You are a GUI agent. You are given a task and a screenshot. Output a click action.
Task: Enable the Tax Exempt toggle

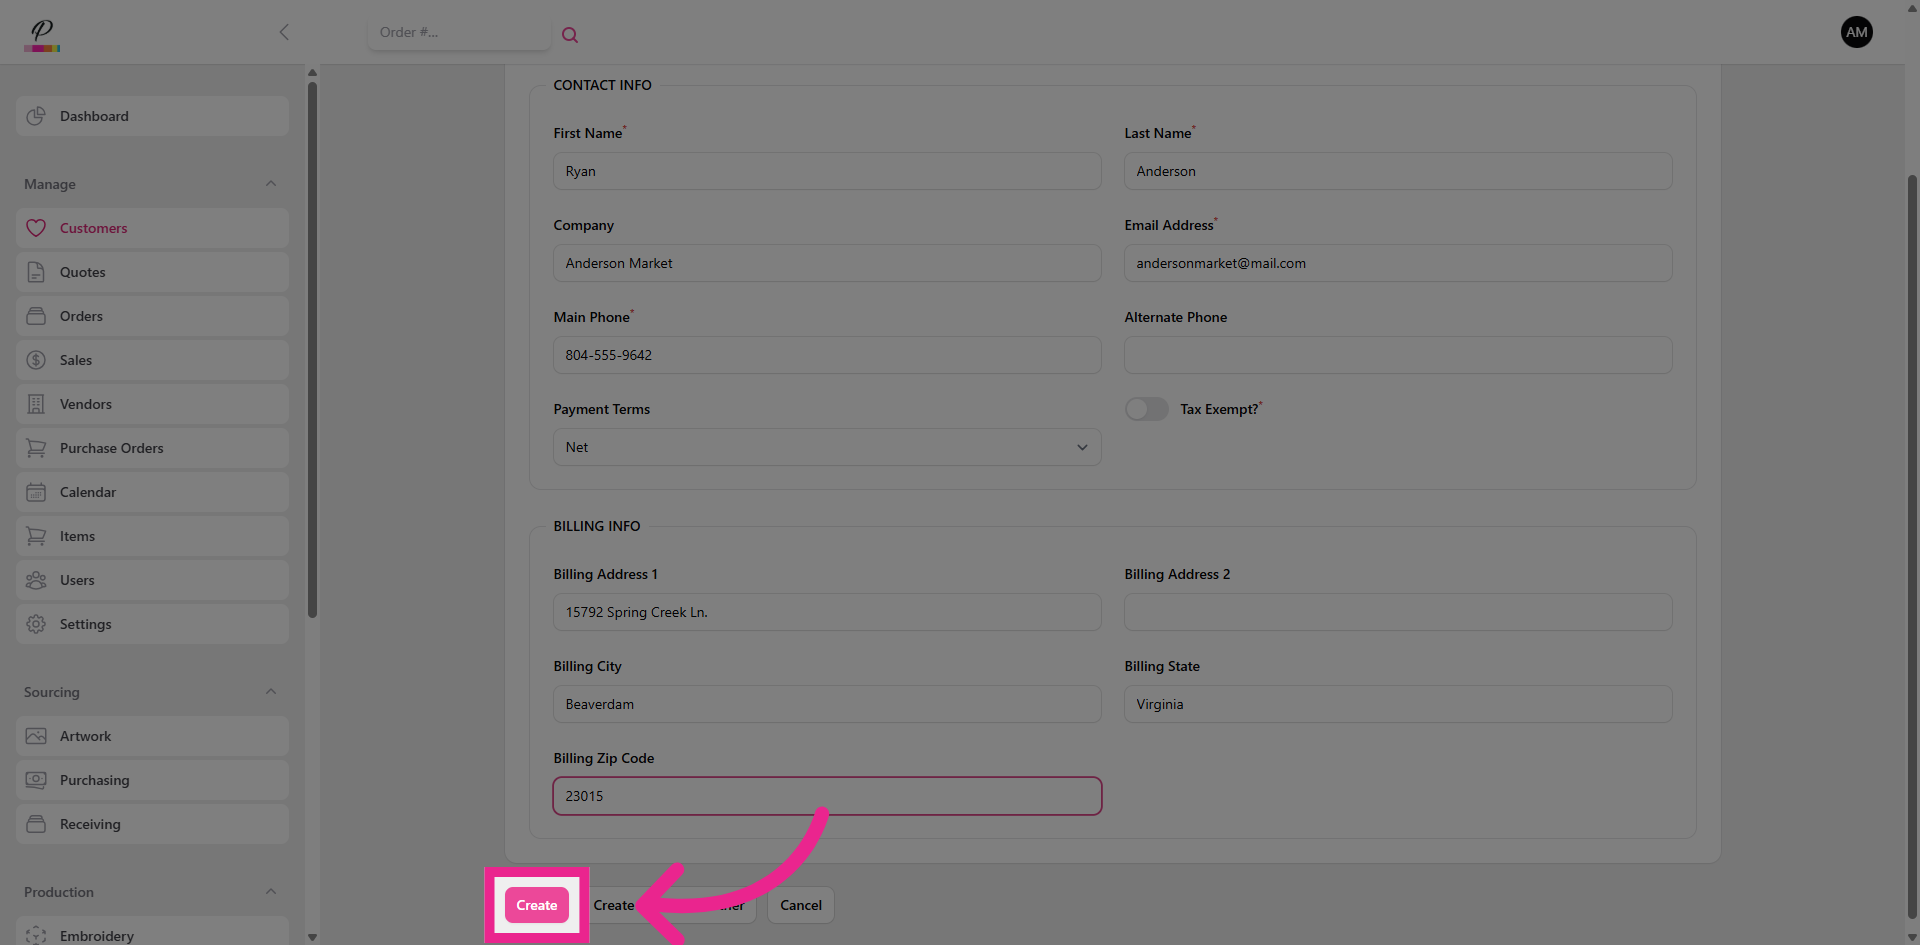1146,409
